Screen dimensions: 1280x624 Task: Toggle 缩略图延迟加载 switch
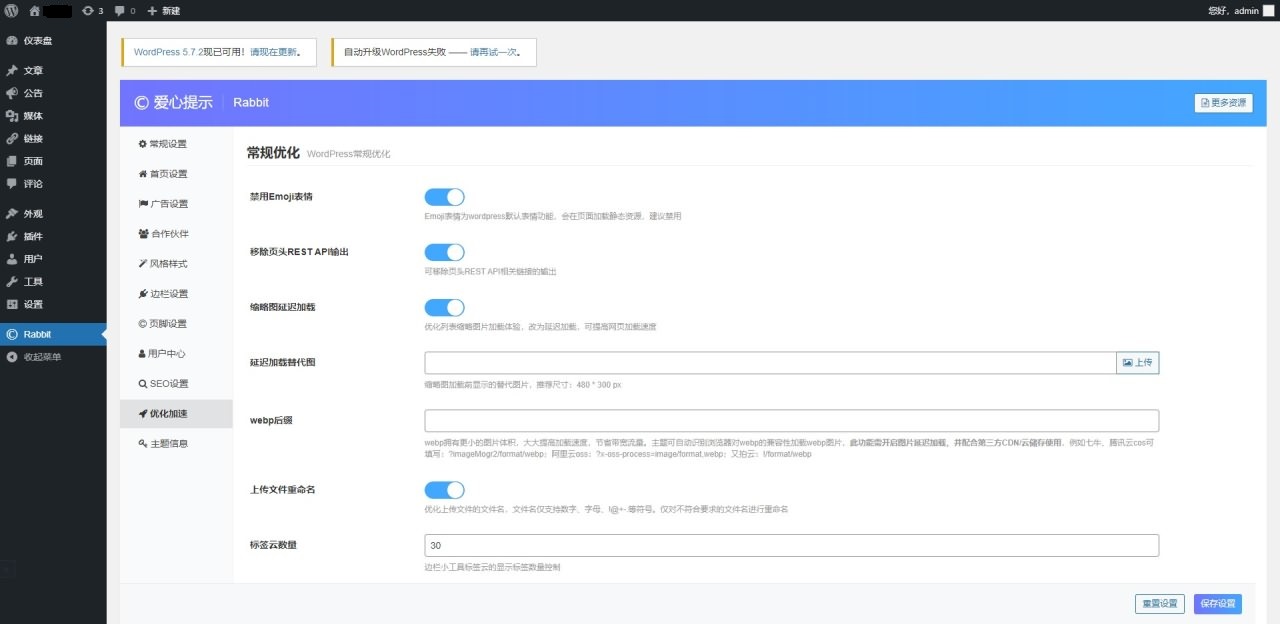coord(445,307)
